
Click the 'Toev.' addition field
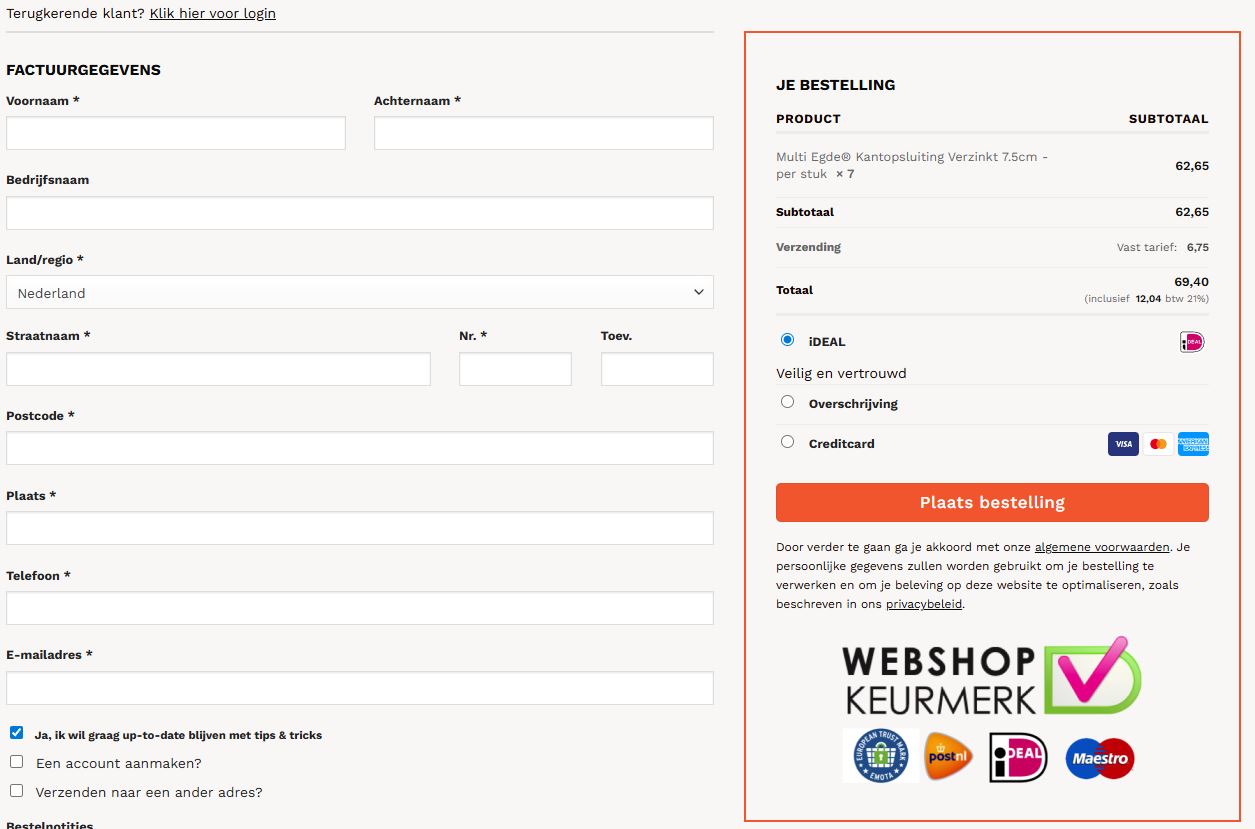pos(657,369)
